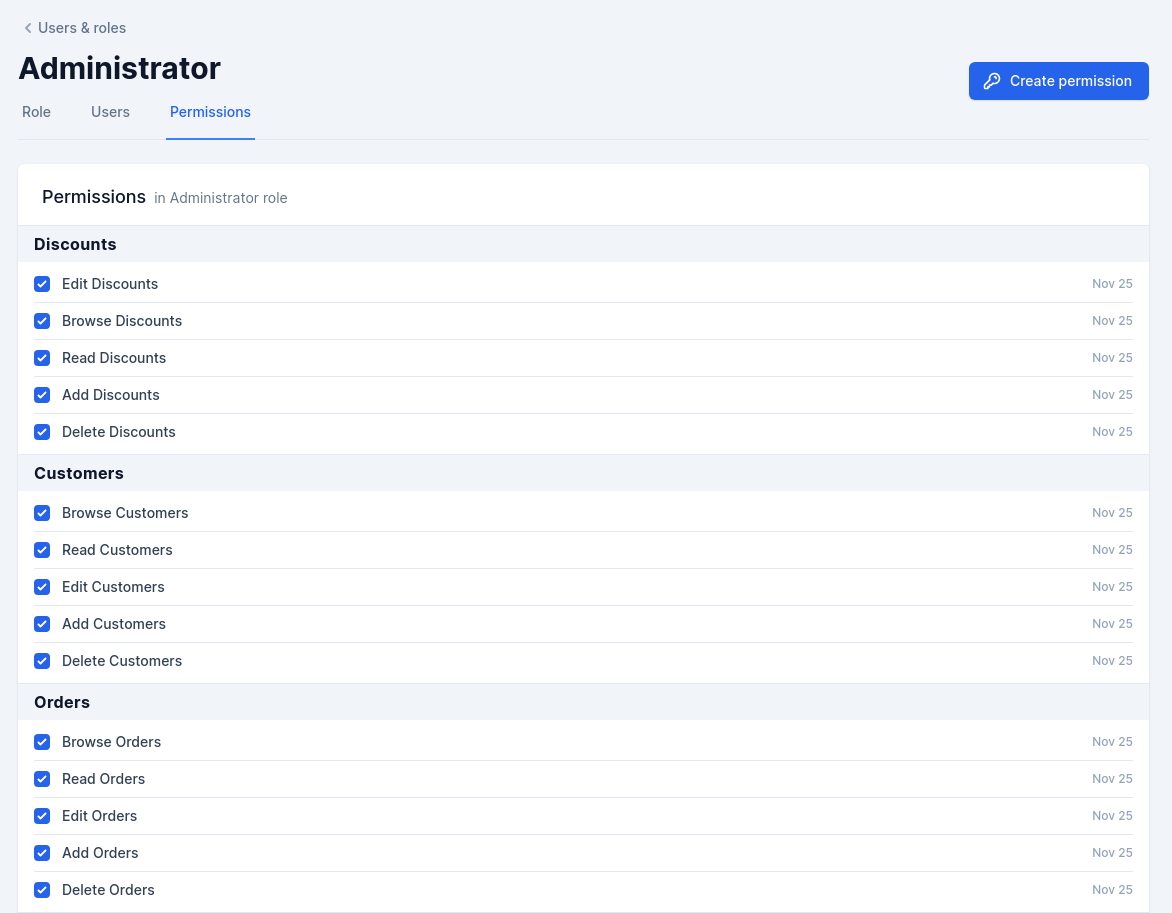Disable the Edit Customers checkbox
Screen dimensions: 1172x913
pos(42,587)
